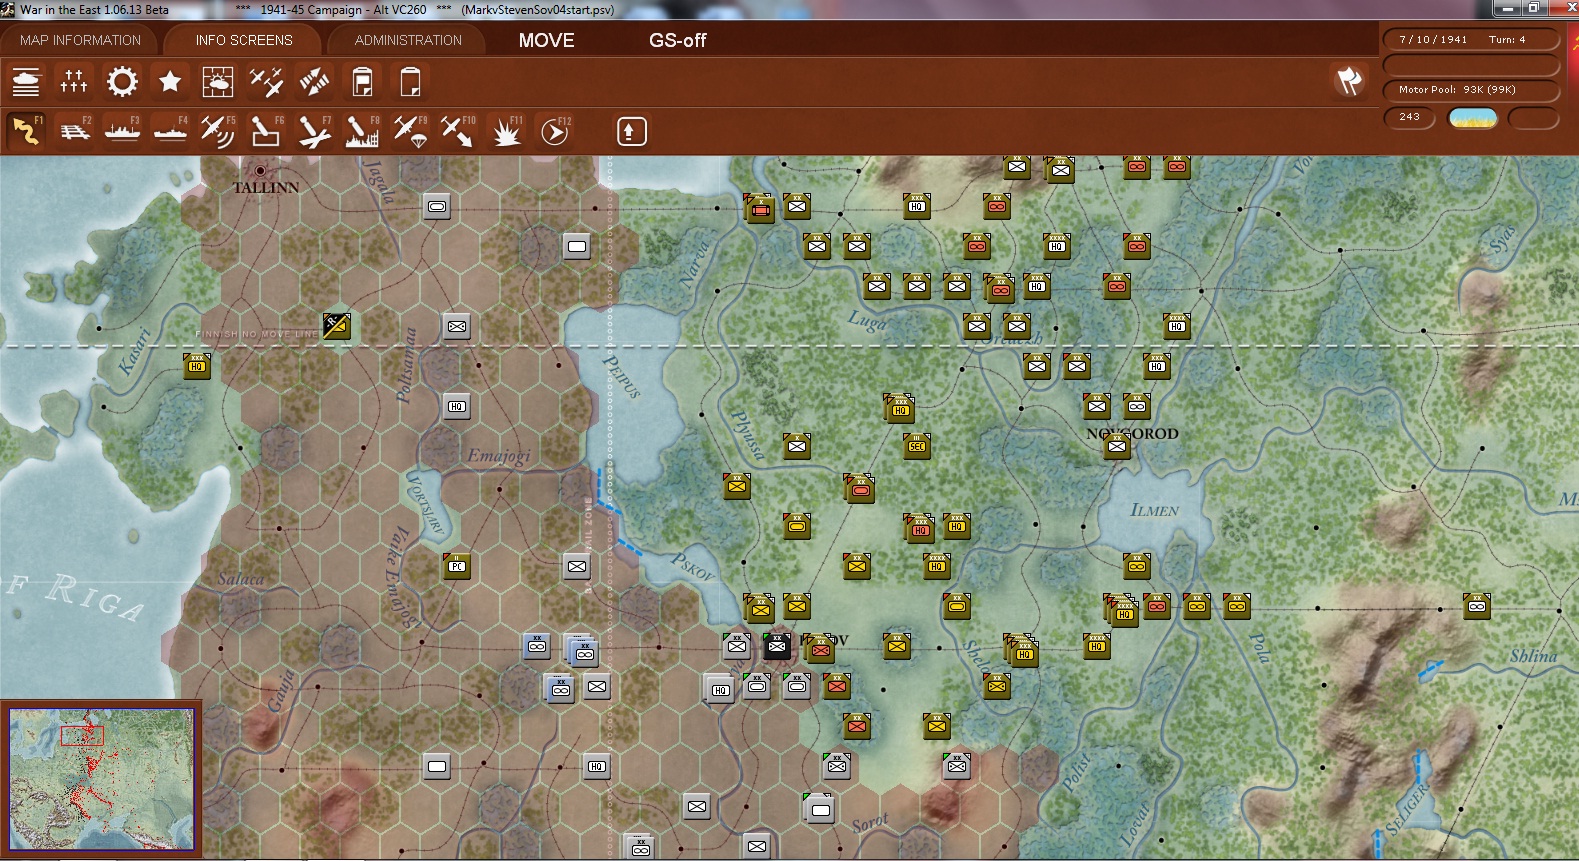Select F4 amphibious transport ship icon

(170, 131)
